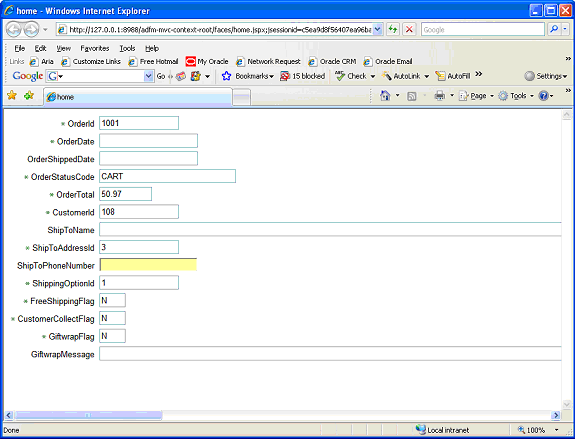This screenshot has width=575, height=439.
Task: Open the Customize Links shortcut
Action: [91, 62]
